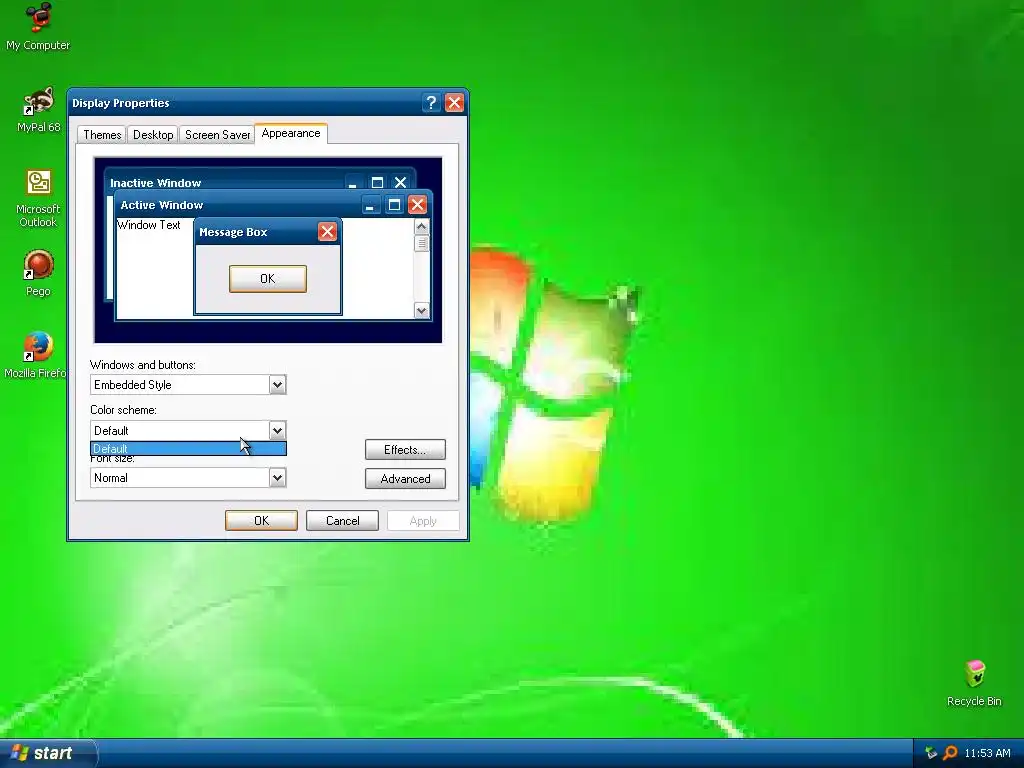
Task: Open the My Computer desktop icon
Action: pos(38,27)
